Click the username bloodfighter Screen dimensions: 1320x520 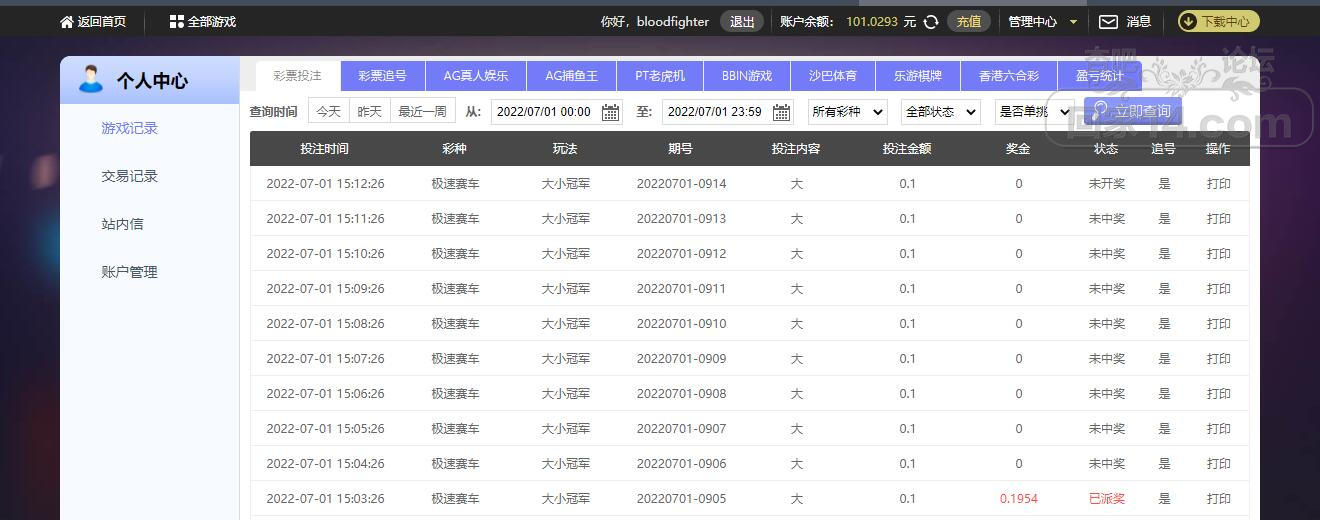(x=673, y=21)
